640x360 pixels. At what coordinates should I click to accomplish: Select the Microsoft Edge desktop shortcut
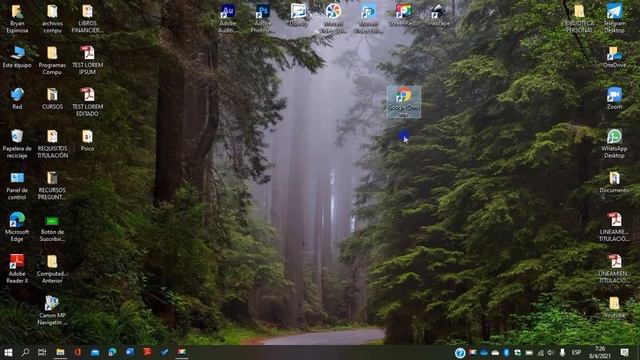(17, 227)
